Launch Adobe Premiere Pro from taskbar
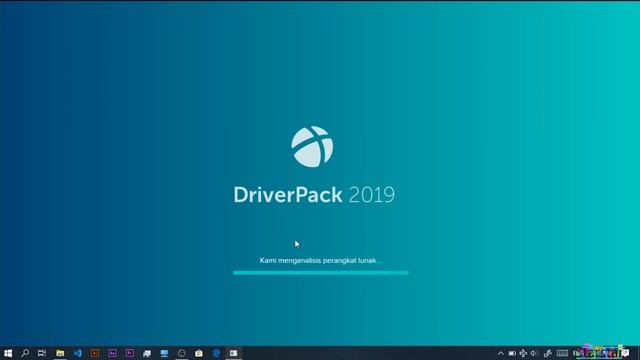640x360 pixels. tap(129, 353)
